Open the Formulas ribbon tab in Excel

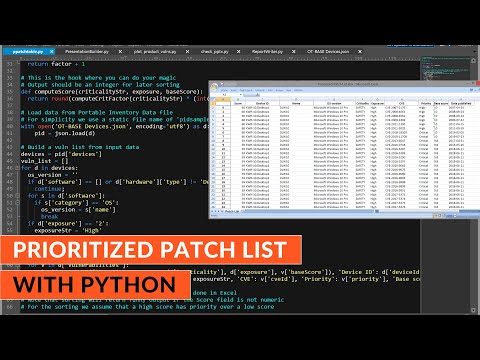click(x=260, y=90)
